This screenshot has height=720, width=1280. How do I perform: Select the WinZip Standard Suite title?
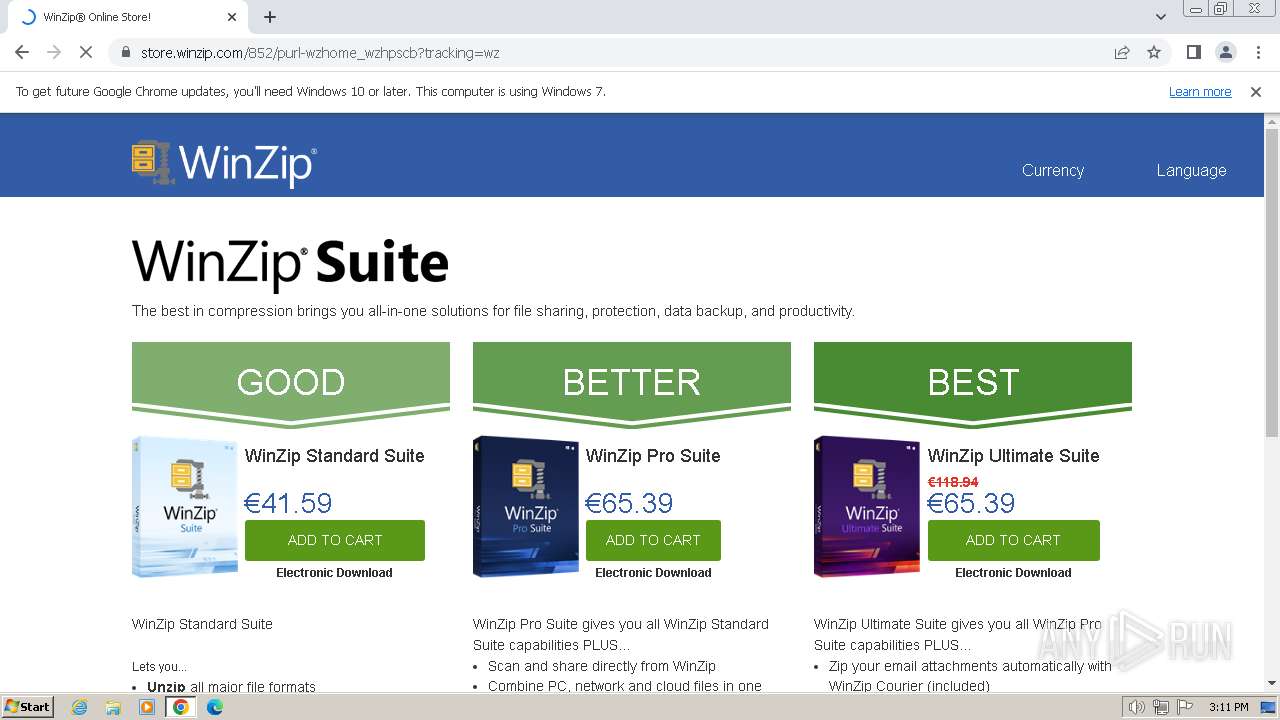pyautogui.click(x=335, y=456)
